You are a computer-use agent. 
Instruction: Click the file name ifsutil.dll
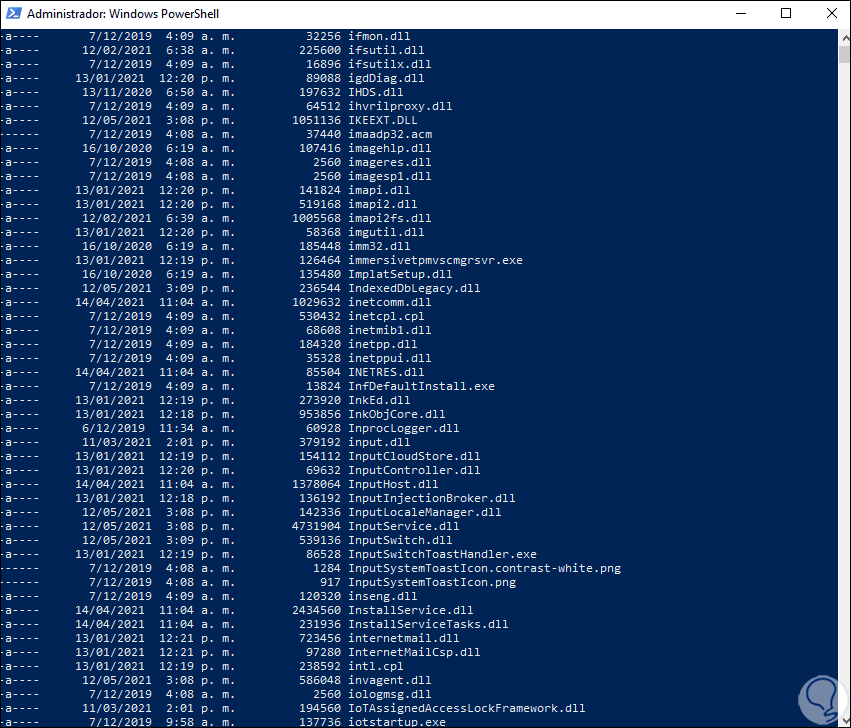click(386, 50)
